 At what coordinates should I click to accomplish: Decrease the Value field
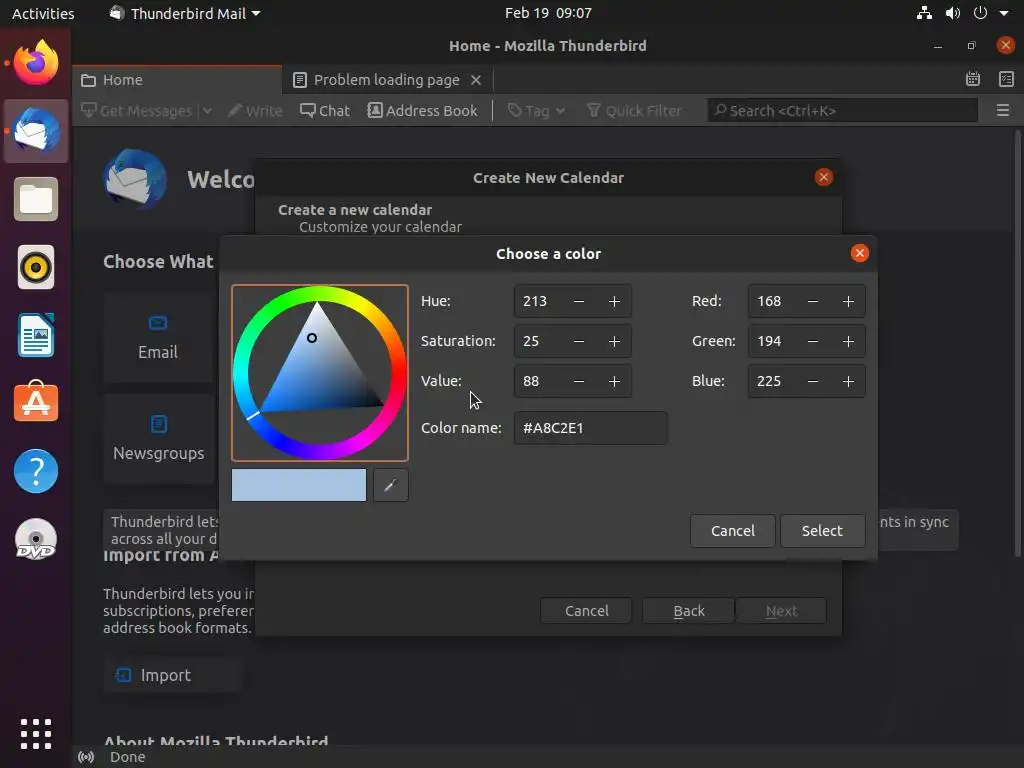(579, 381)
